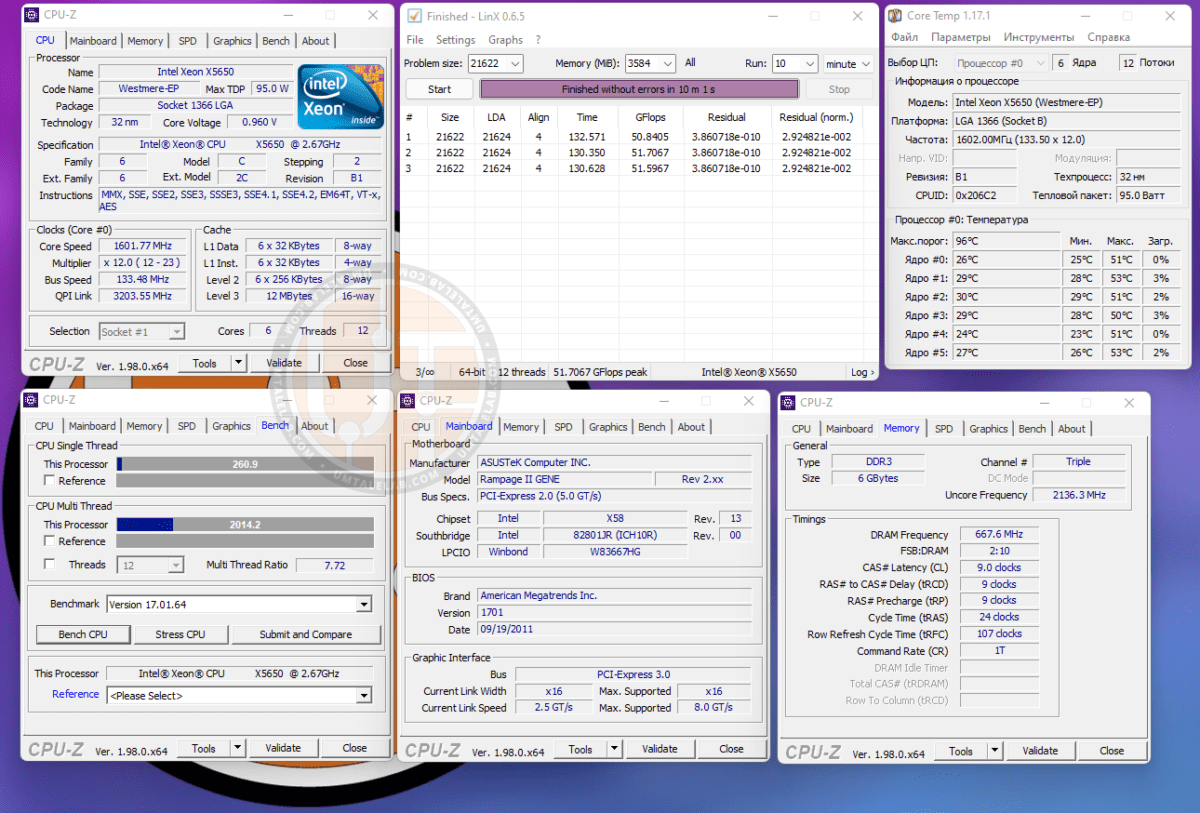Click the Intel Xeon inside logo

(342, 97)
